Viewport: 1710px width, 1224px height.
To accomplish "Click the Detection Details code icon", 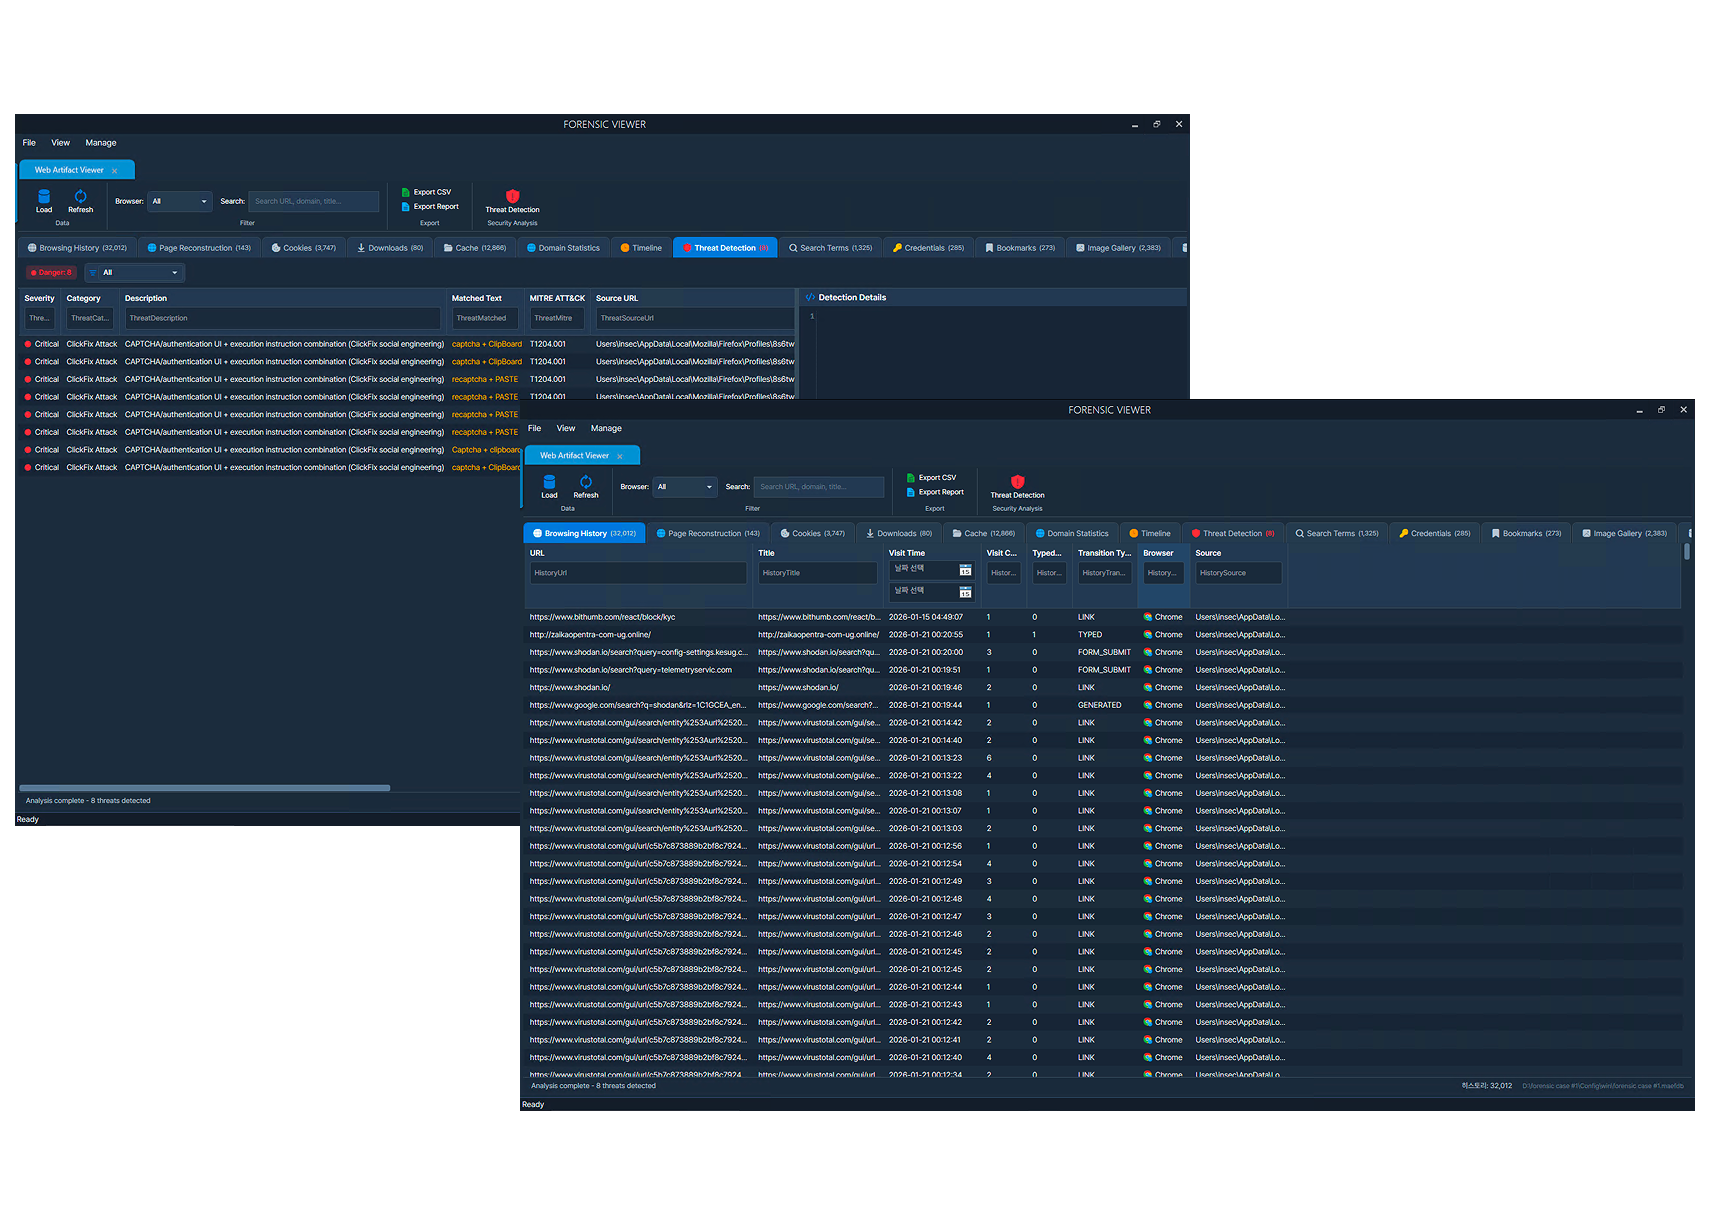I will click(810, 298).
